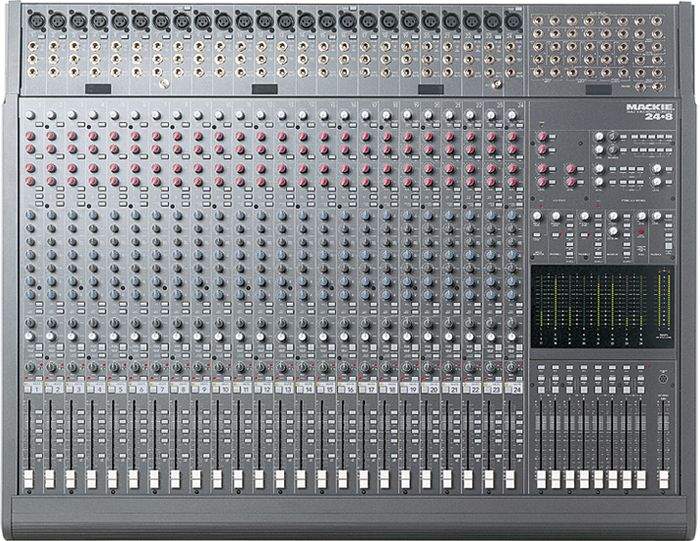Image resolution: width=700 pixels, height=541 pixels.
Task: Toggle the small button left of label 3
Action: tap(70, 390)
